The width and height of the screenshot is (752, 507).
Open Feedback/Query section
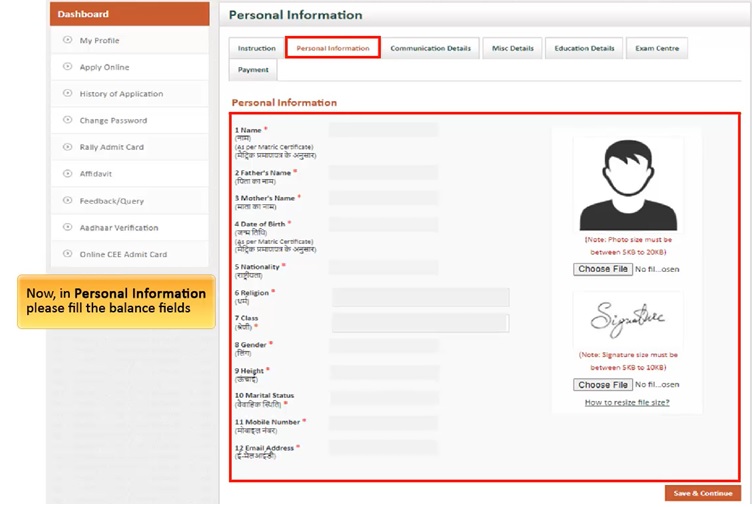point(129,201)
